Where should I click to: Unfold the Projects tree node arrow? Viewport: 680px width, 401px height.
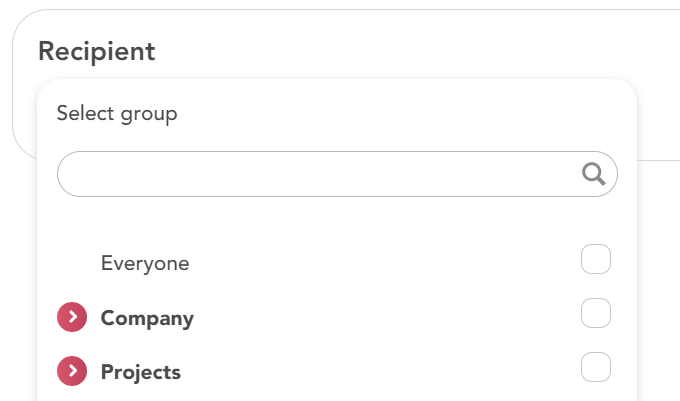(72, 372)
